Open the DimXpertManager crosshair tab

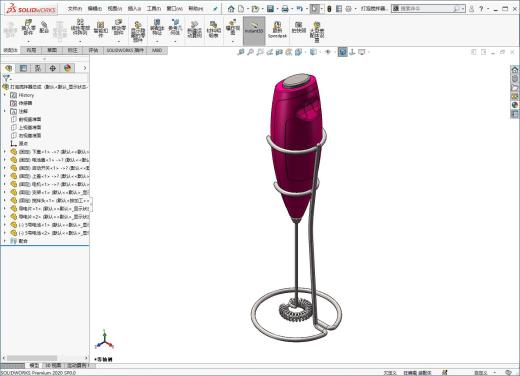point(53,68)
